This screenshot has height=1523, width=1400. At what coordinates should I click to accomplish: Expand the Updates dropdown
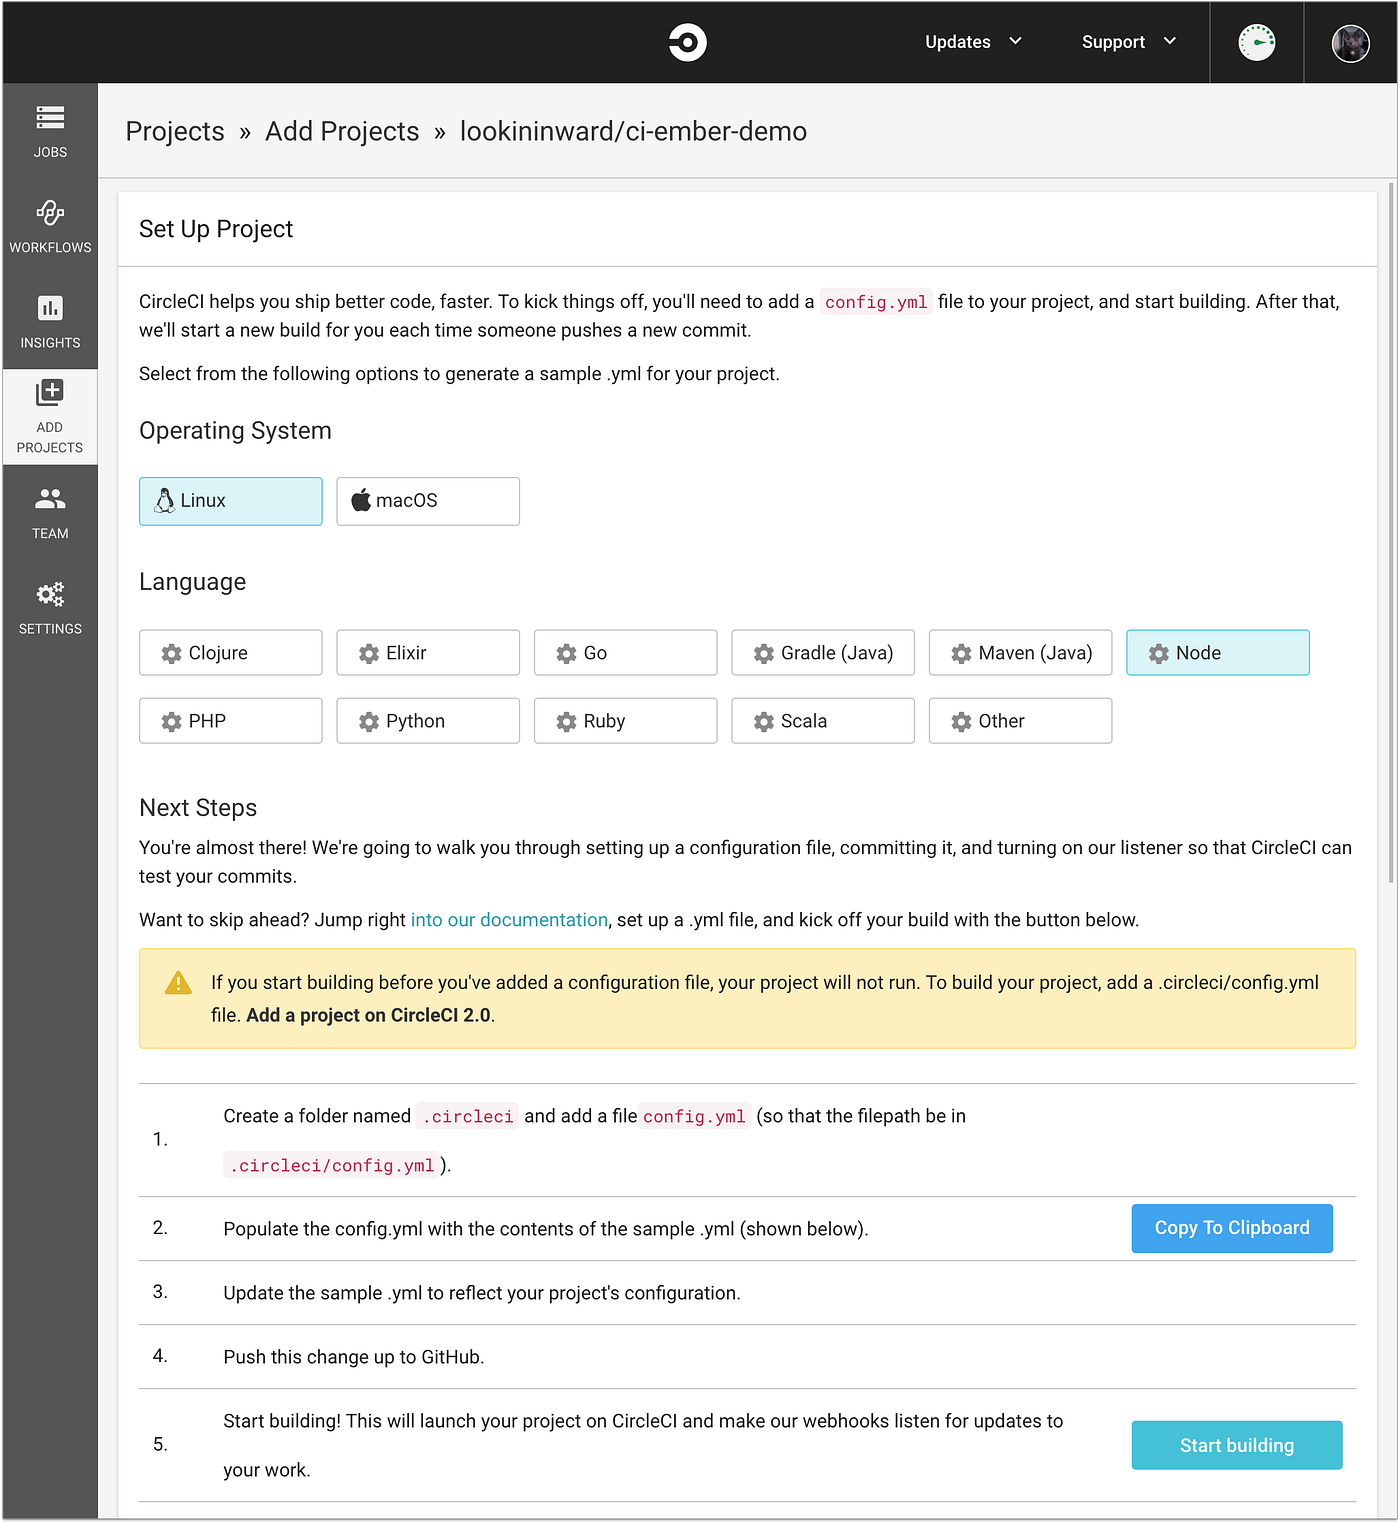(971, 42)
